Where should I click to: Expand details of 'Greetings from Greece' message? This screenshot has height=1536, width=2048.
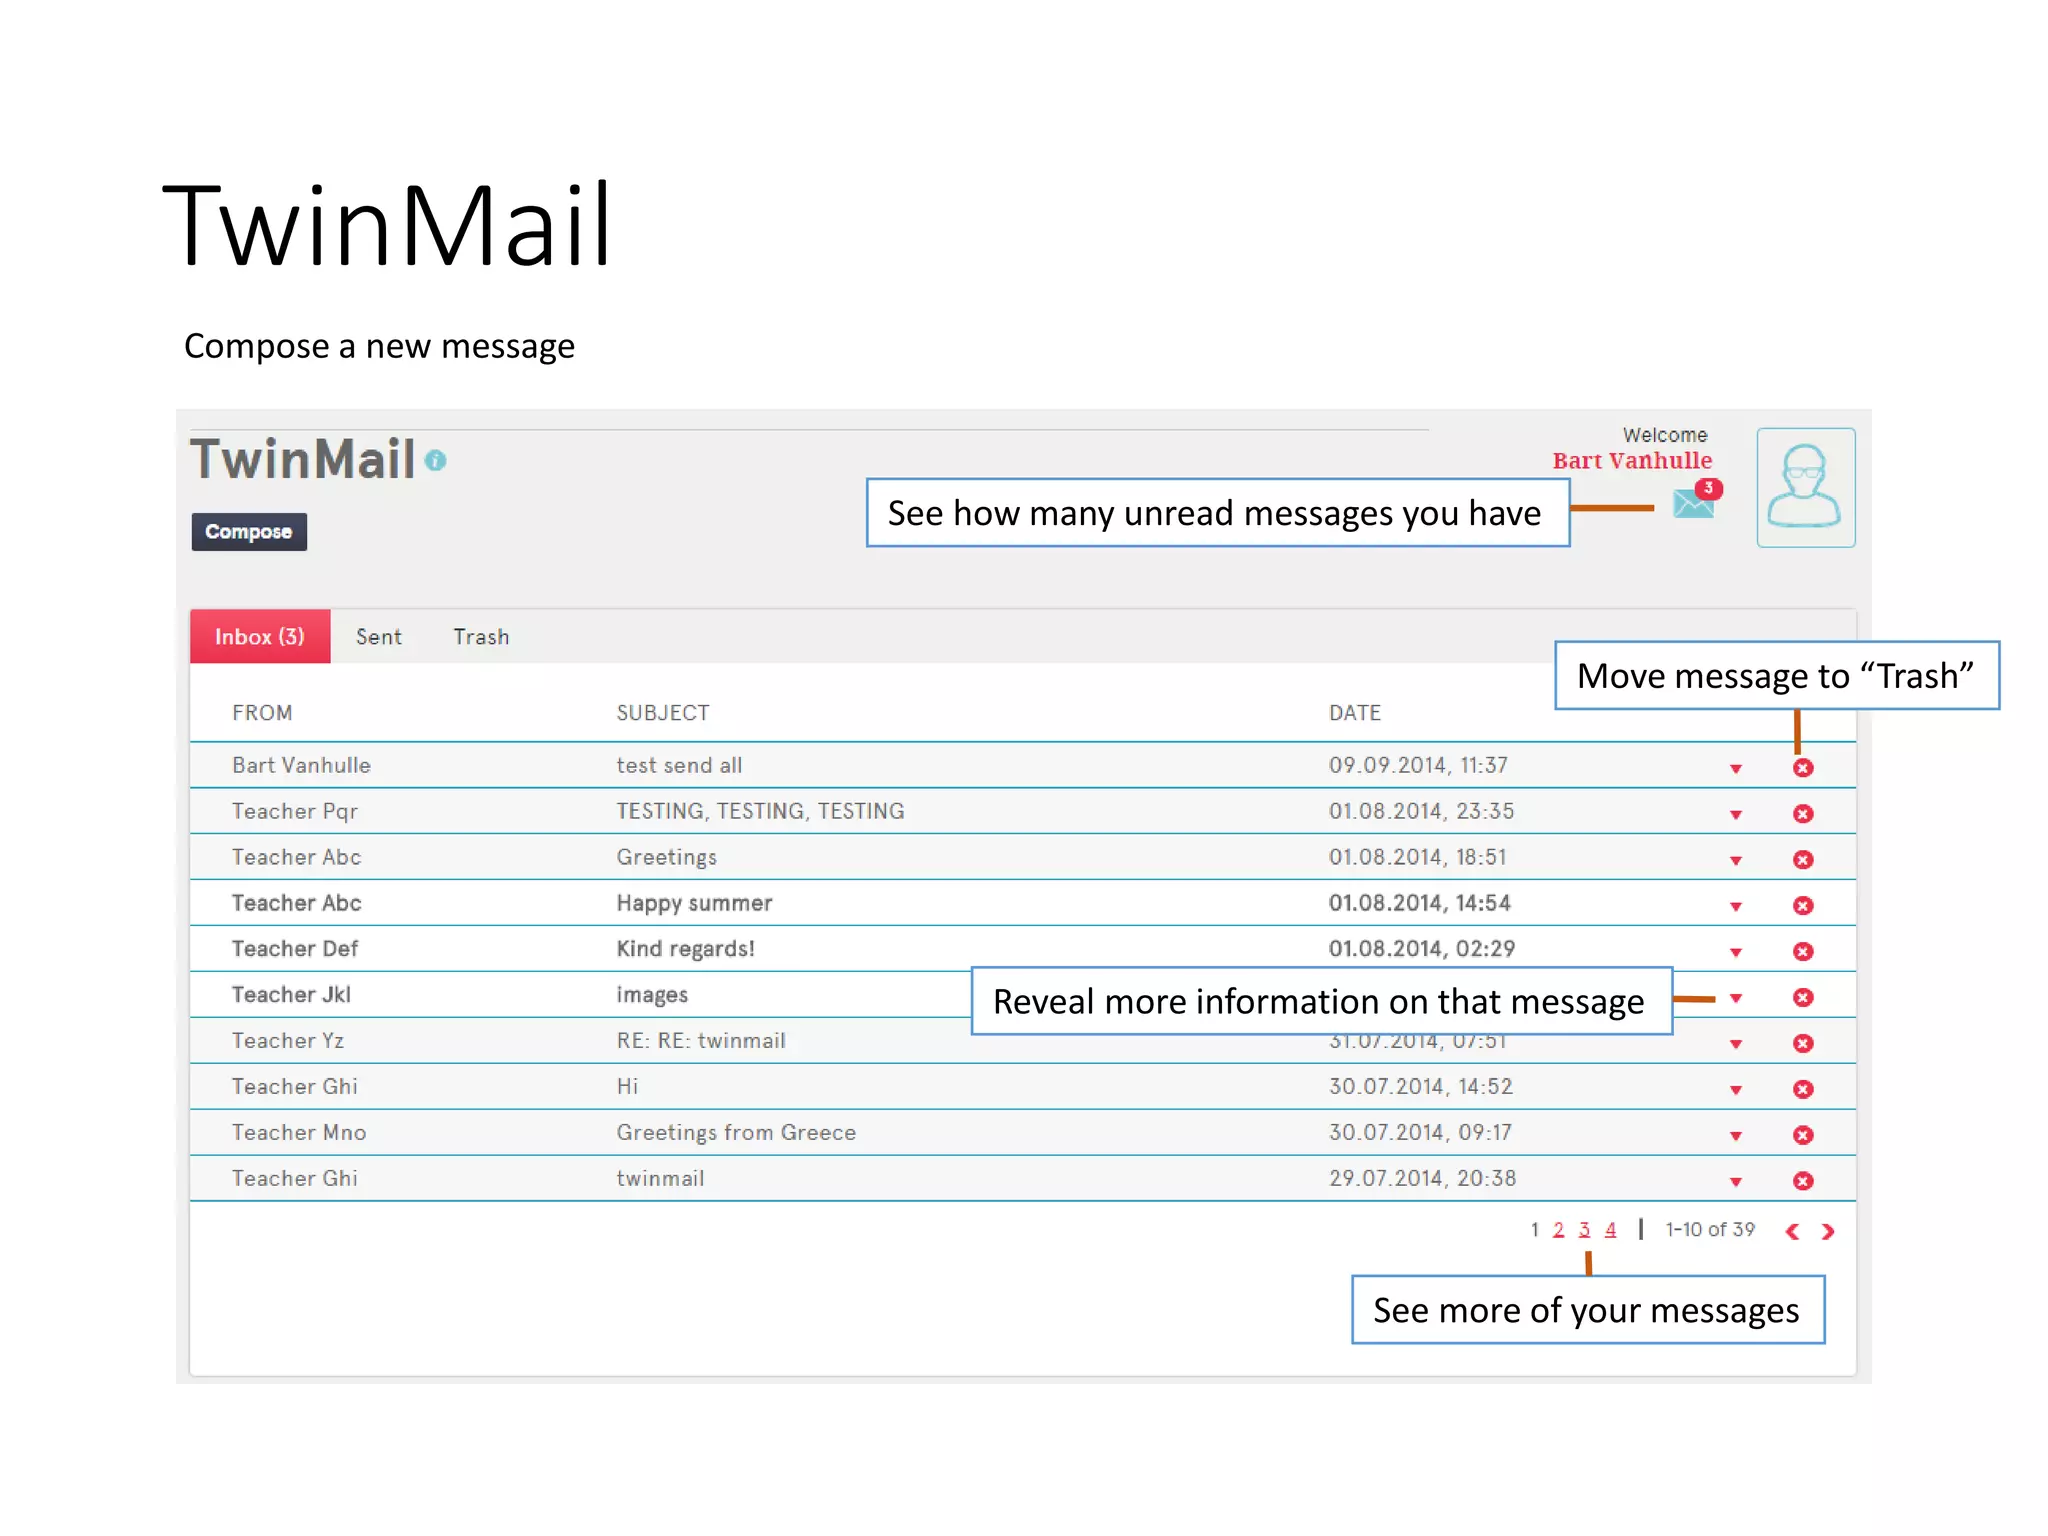click(x=1736, y=1137)
